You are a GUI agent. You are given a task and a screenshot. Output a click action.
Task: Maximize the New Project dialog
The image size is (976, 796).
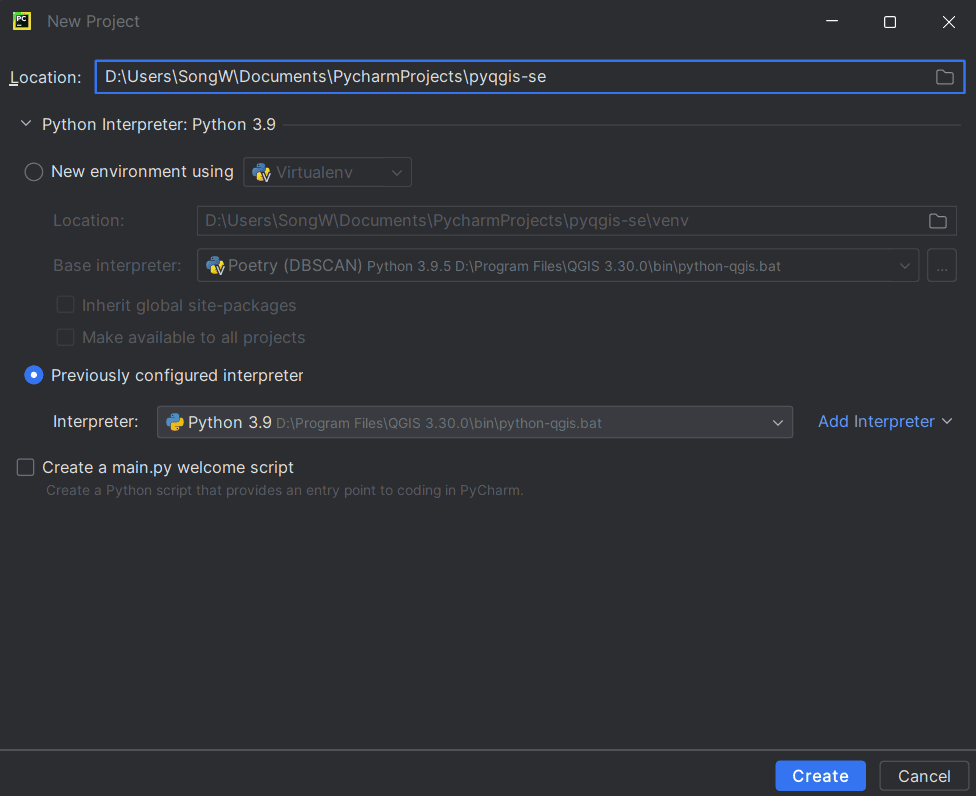890,22
